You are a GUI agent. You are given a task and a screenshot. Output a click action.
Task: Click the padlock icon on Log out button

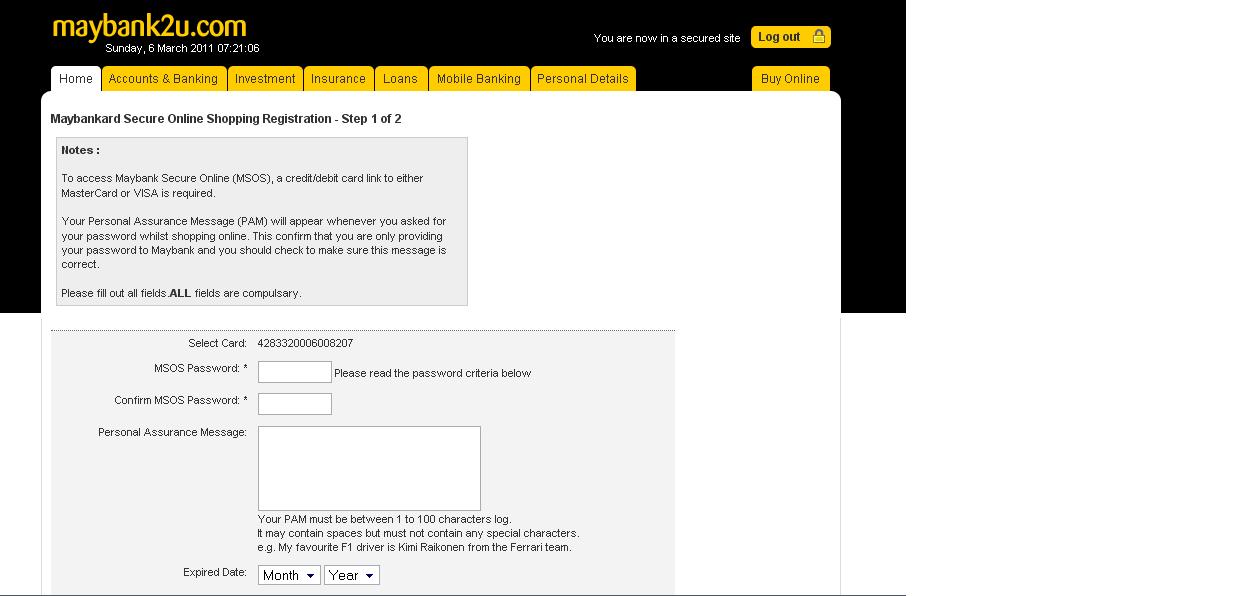818,36
